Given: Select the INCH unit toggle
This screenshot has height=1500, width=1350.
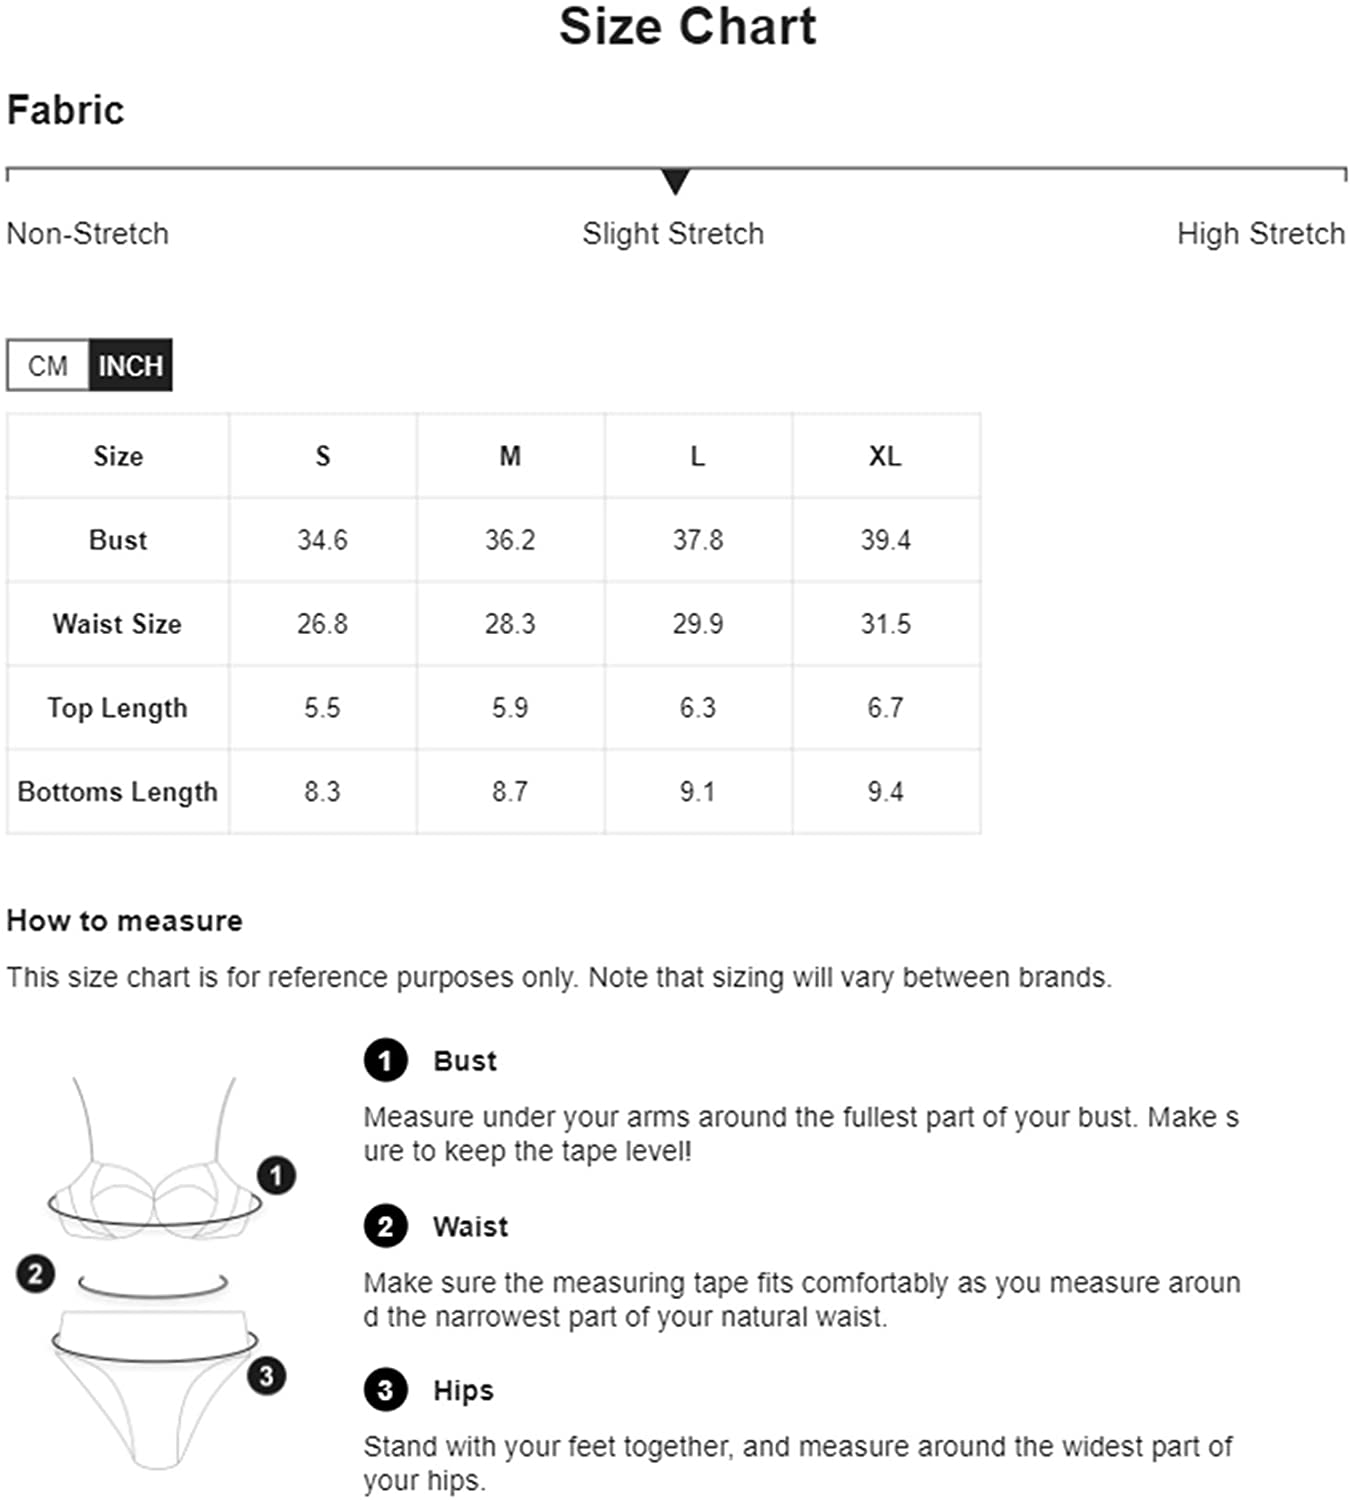Looking at the screenshot, I should [130, 365].
